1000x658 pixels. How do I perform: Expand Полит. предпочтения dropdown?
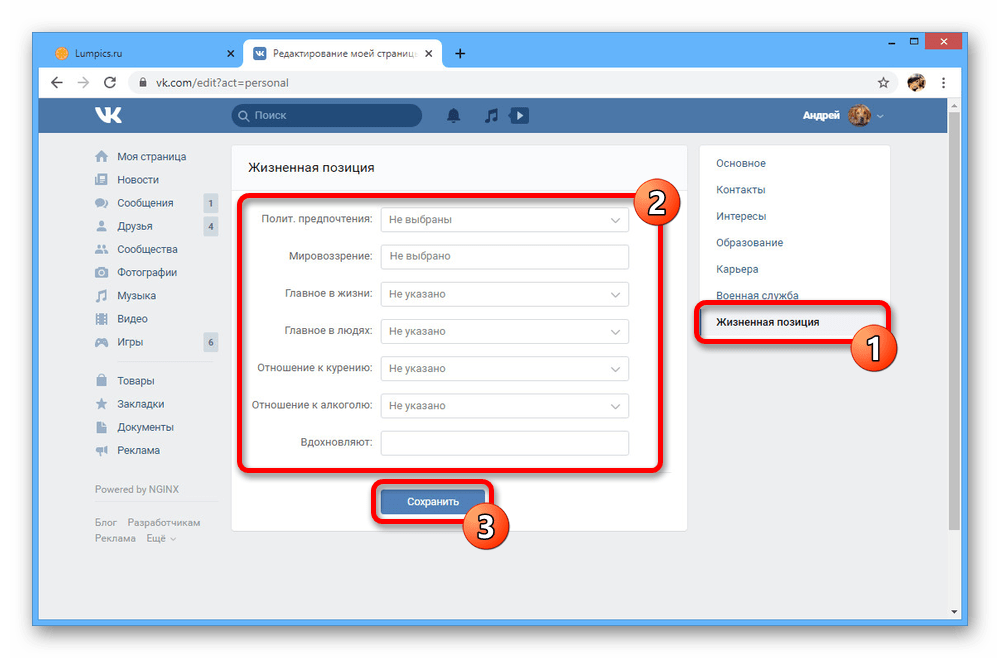pyautogui.click(x=504, y=219)
